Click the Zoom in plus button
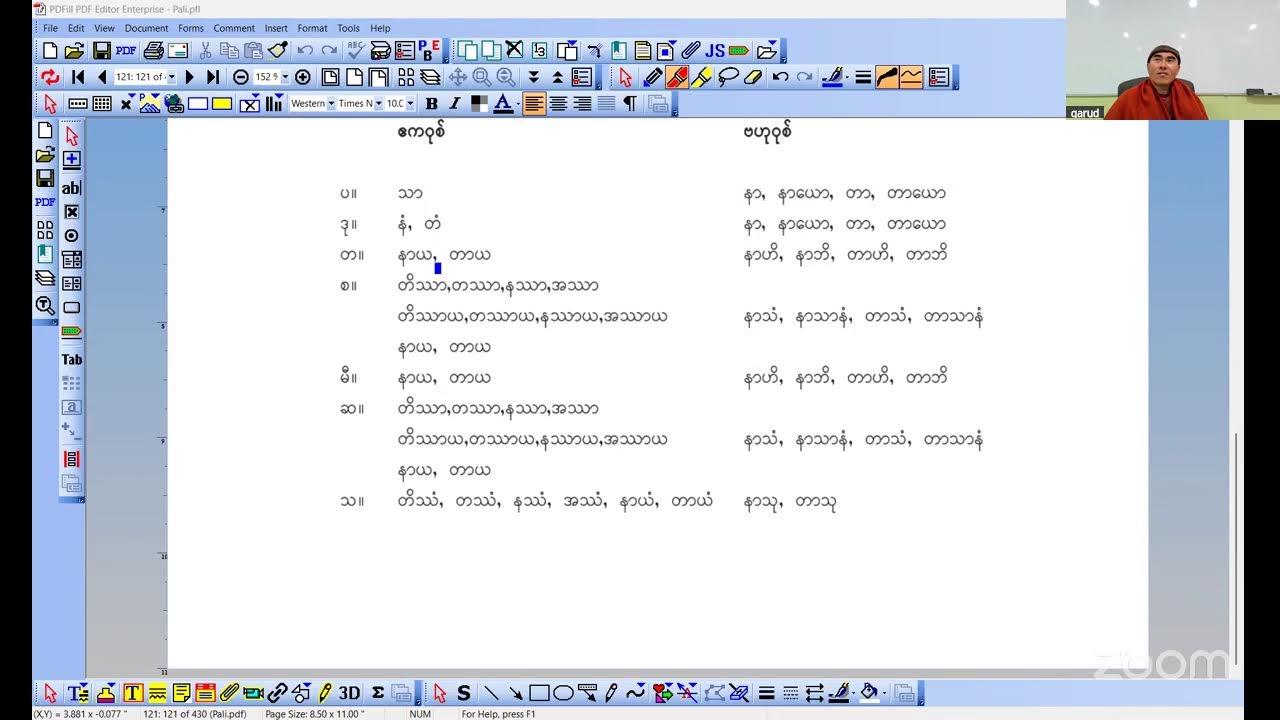Screen dimensions: 1280x720 [x=303, y=77]
